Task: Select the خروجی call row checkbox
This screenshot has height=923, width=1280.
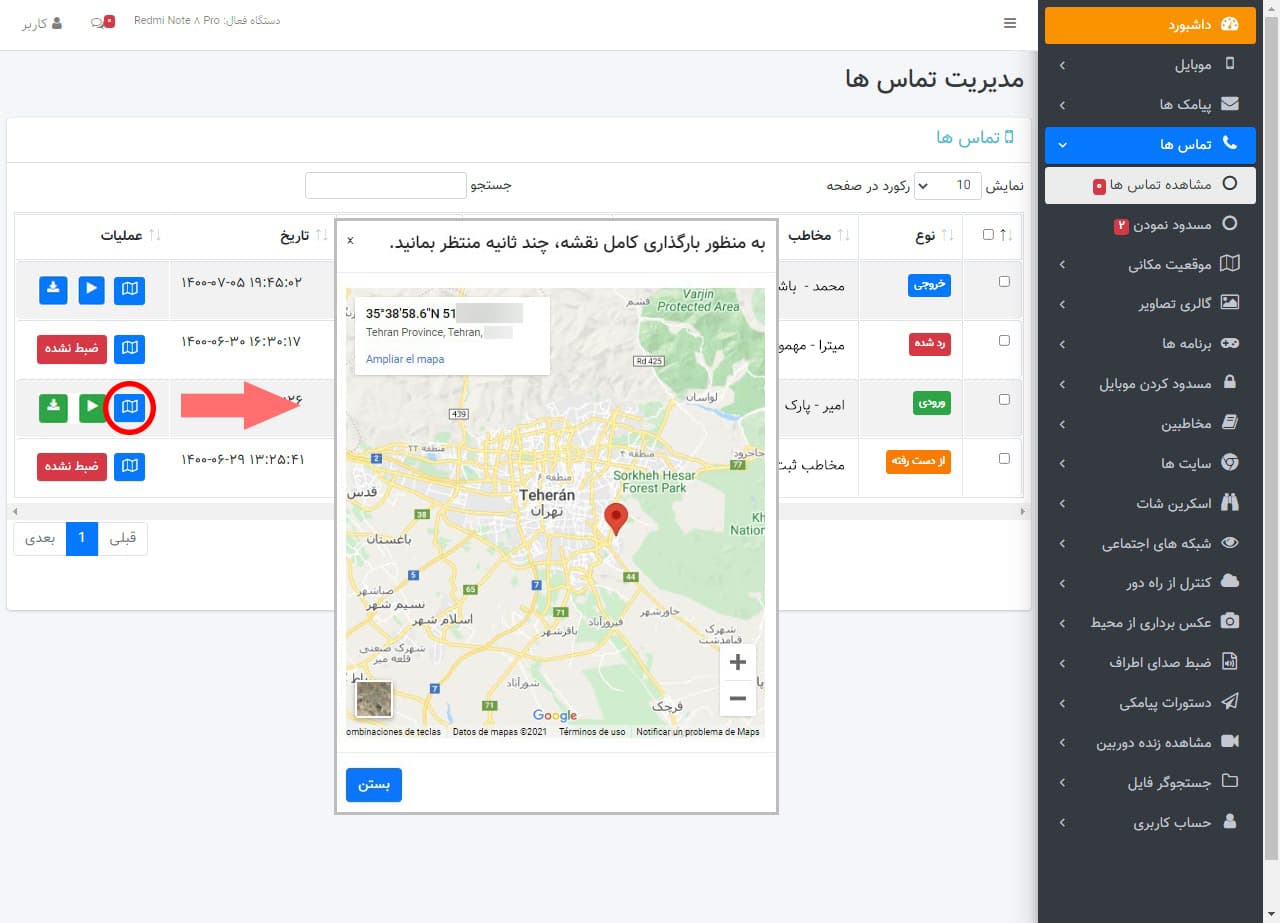Action: coord(1005,282)
